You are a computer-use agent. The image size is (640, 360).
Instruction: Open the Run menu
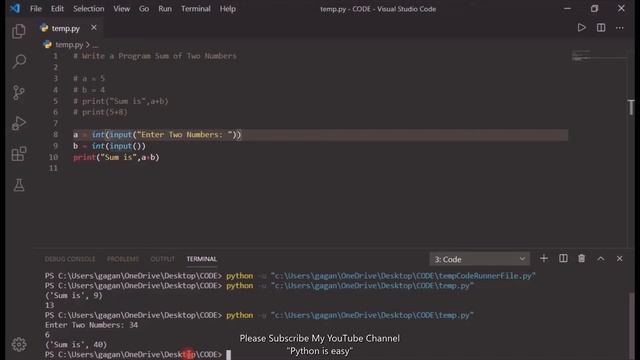pos(165,9)
